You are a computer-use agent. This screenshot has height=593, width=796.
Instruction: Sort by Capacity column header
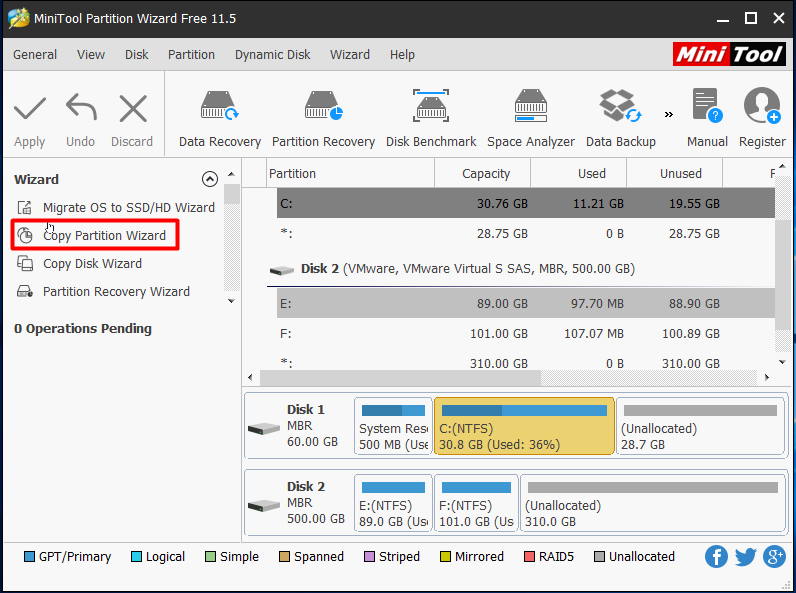click(483, 174)
